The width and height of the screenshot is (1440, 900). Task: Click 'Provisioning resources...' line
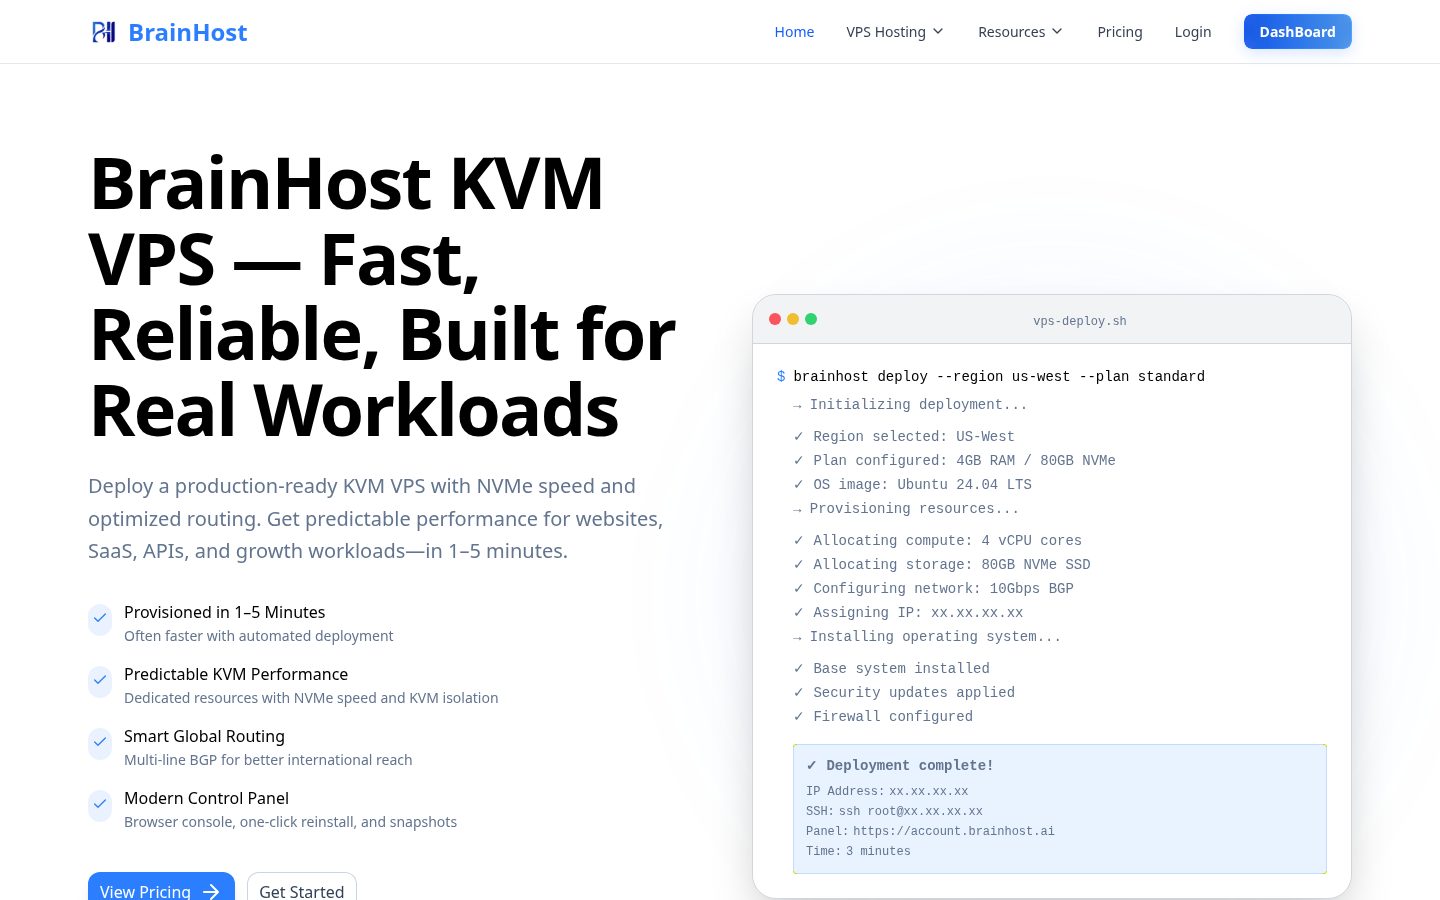(x=906, y=508)
